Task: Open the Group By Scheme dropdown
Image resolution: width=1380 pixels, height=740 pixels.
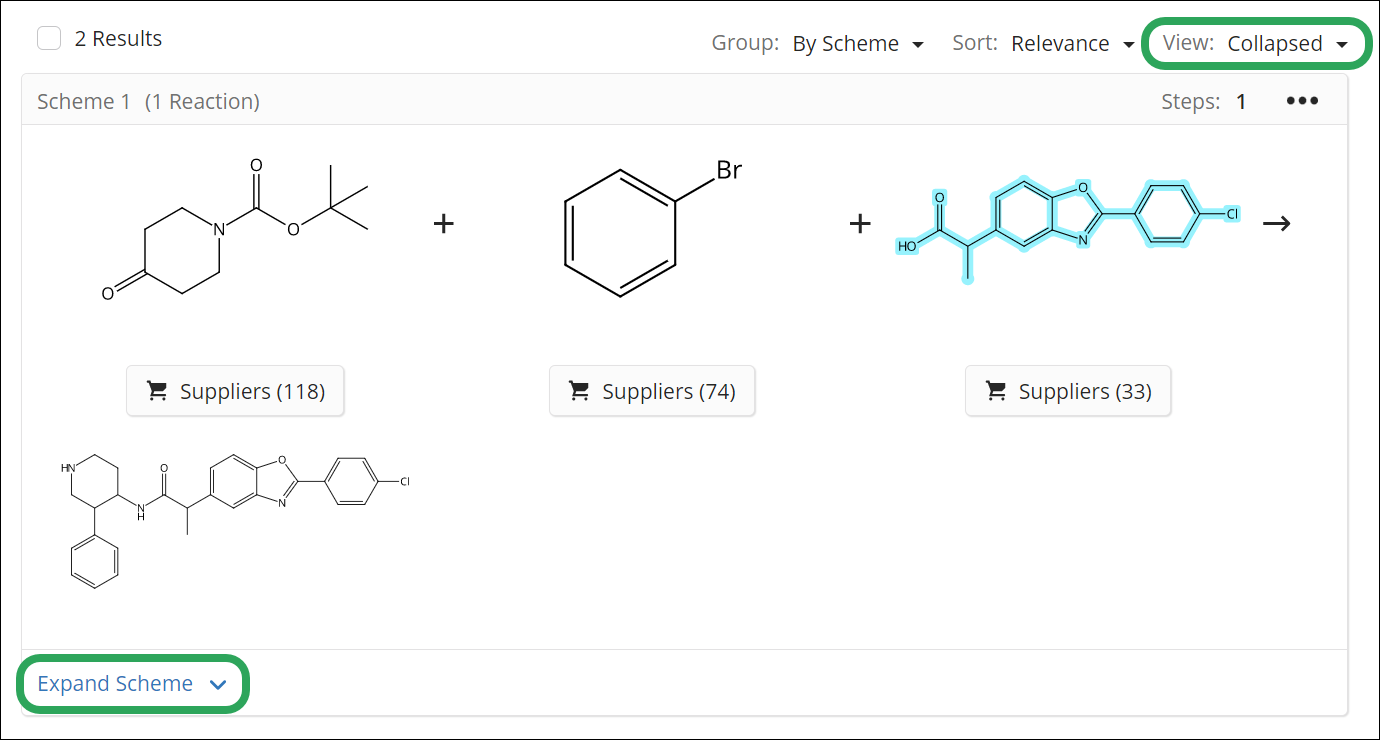Action: (x=858, y=44)
